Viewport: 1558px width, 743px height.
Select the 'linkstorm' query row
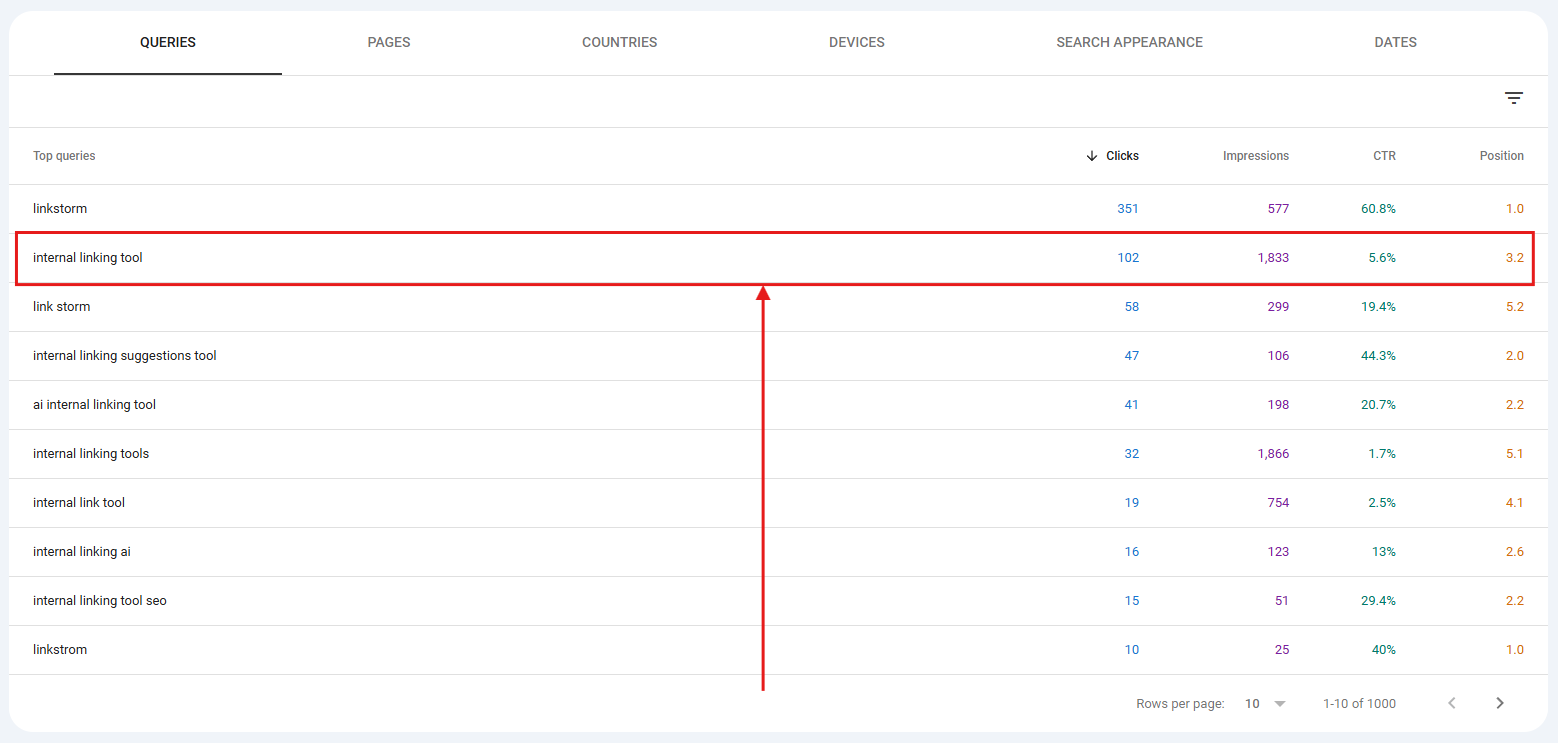779,209
